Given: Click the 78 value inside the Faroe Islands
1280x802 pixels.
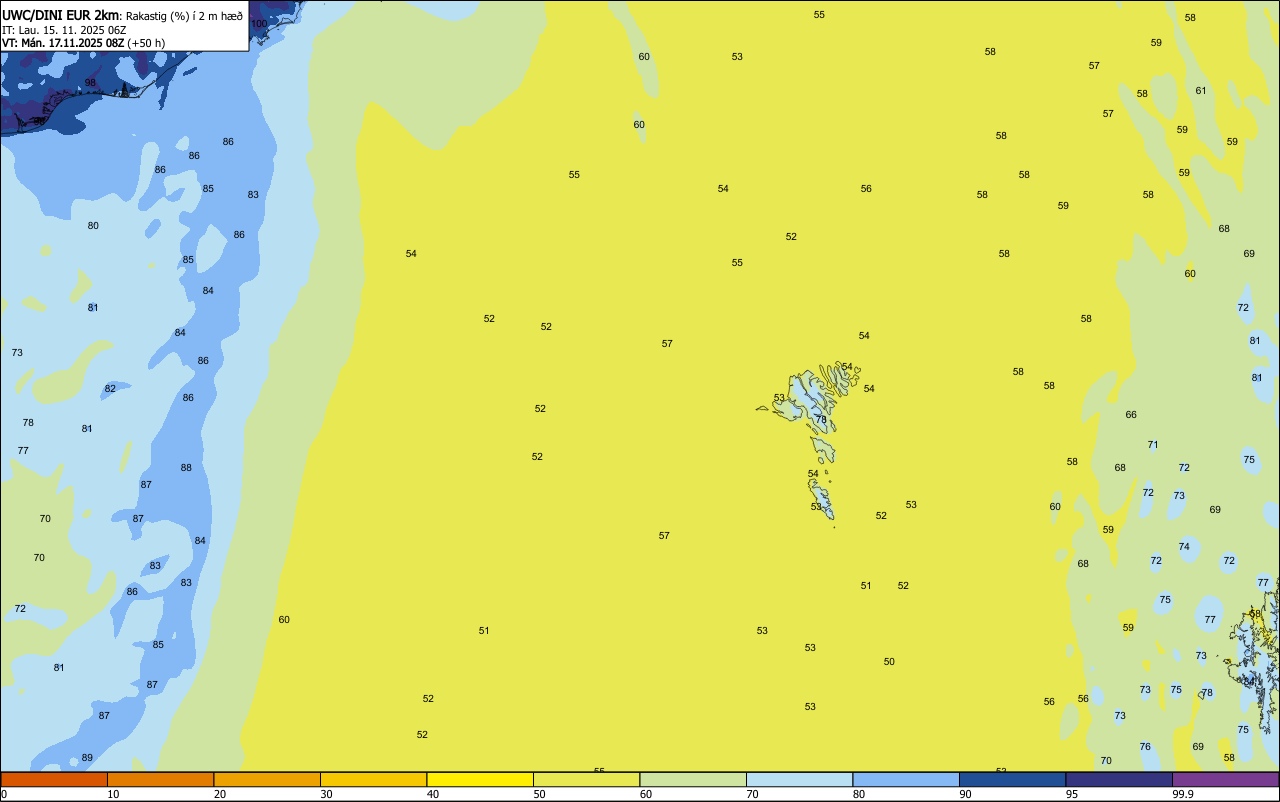Looking at the screenshot, I should pos(821,420).
